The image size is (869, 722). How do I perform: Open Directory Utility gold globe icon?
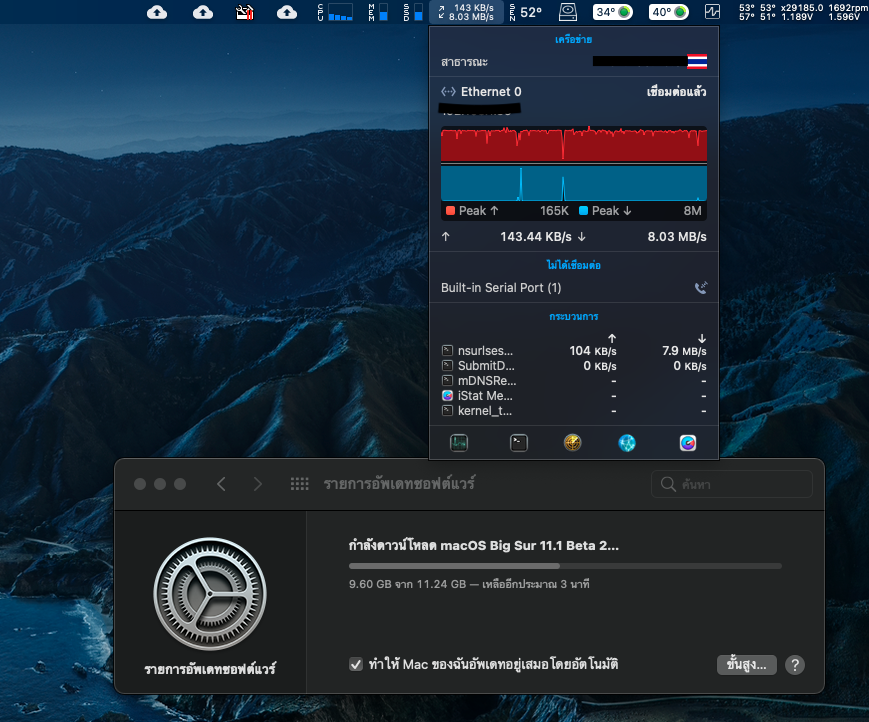click(572, 443)
